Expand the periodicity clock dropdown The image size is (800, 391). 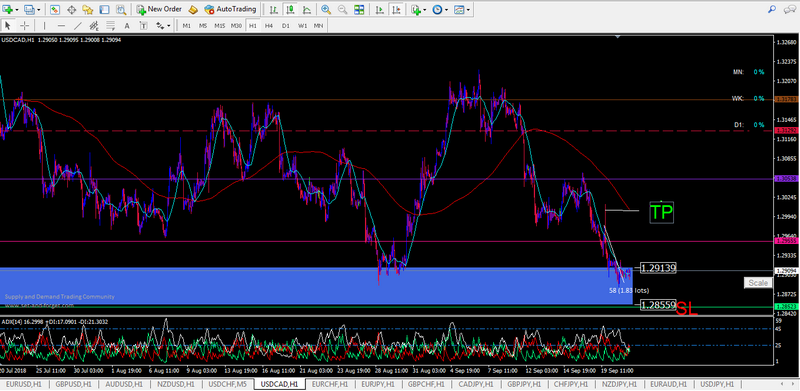446,10
